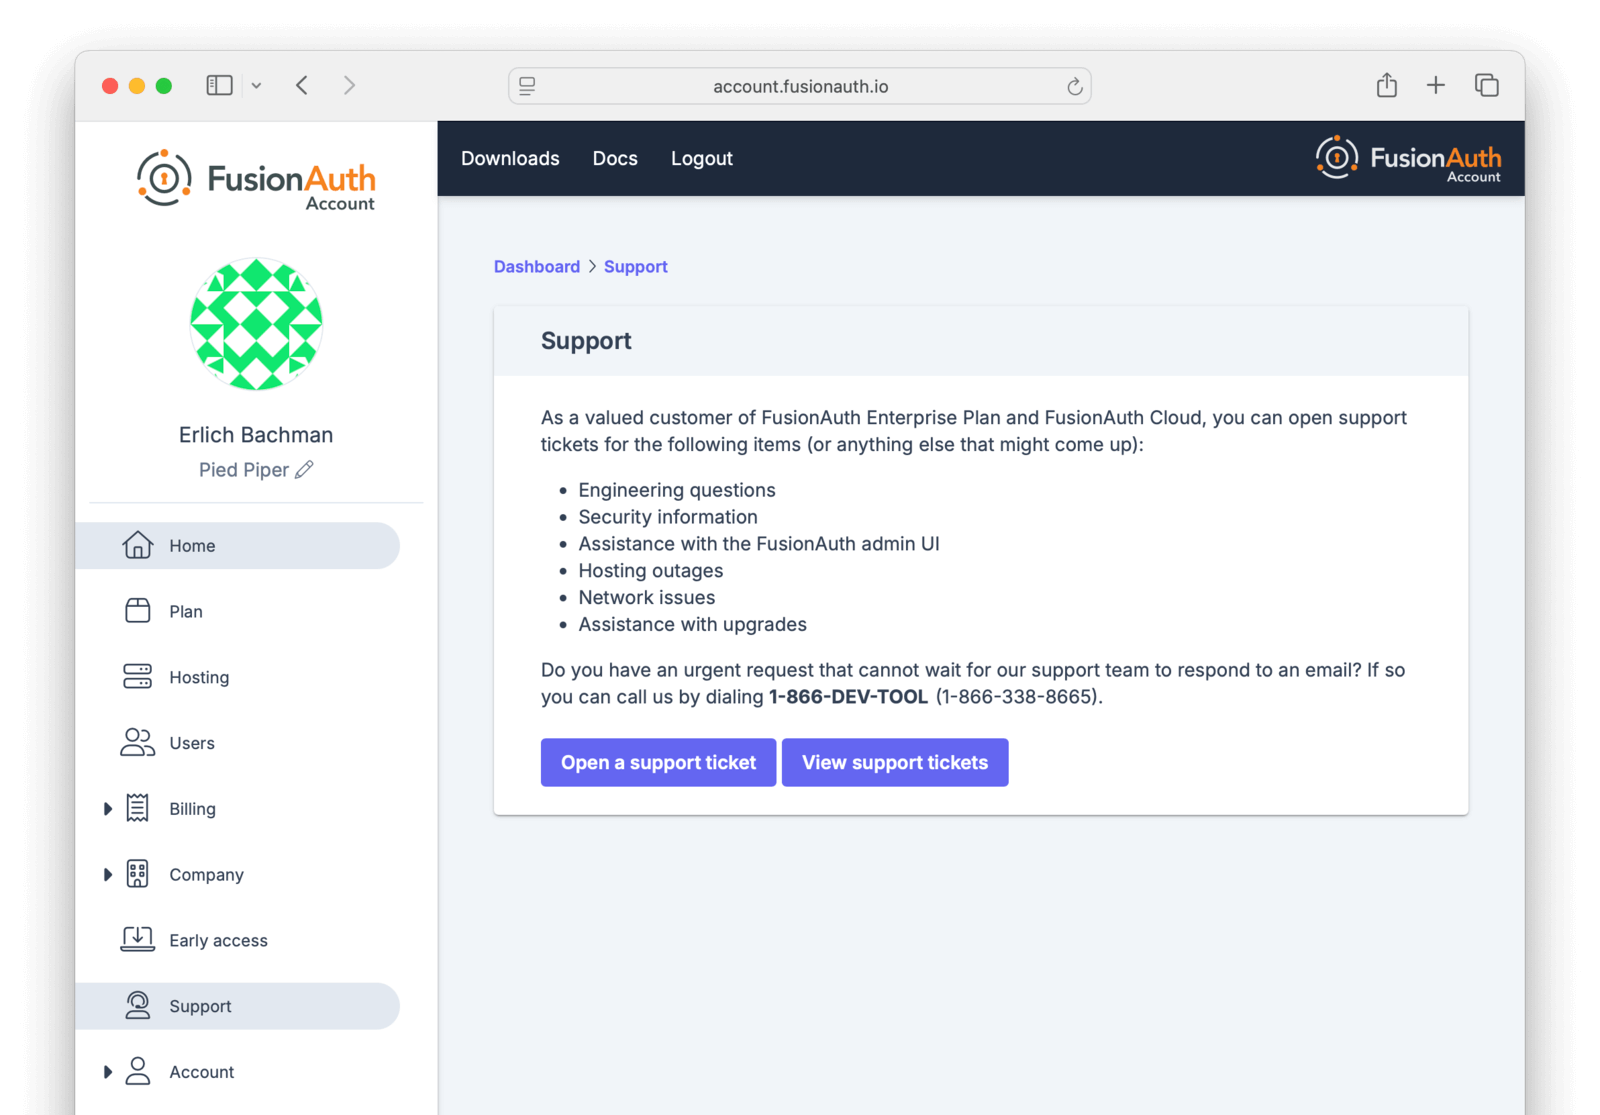Open Downloads in top navigation
1600x1115 pixels.
510,158
